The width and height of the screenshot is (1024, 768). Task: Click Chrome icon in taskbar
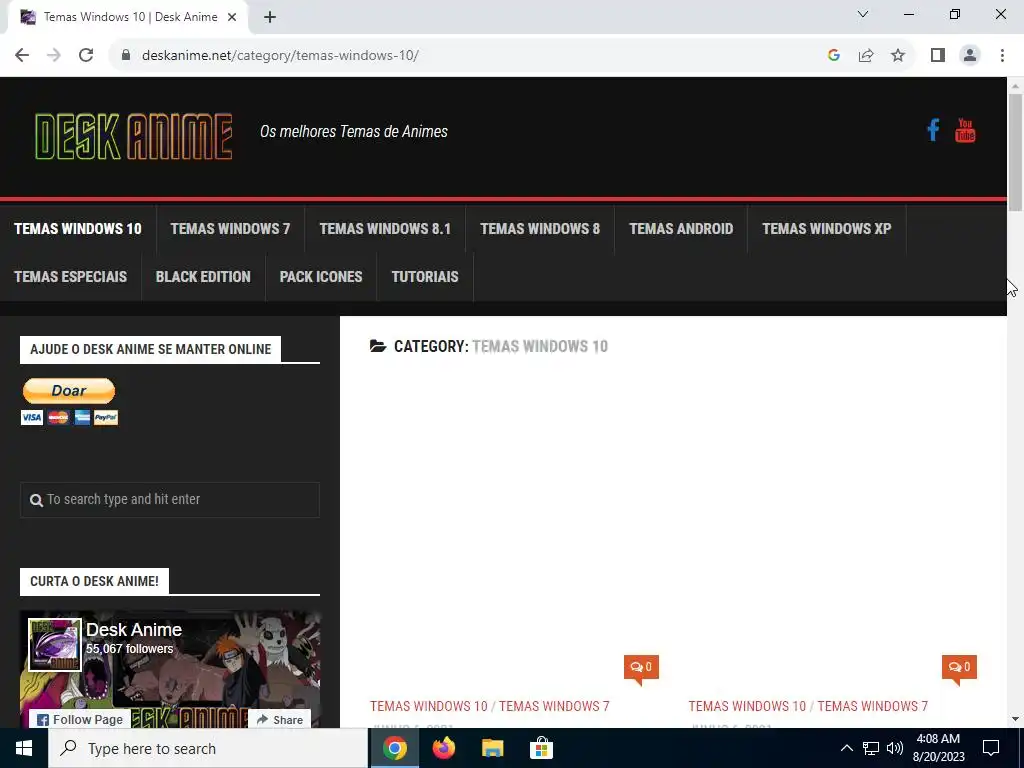tap(395, 748)
